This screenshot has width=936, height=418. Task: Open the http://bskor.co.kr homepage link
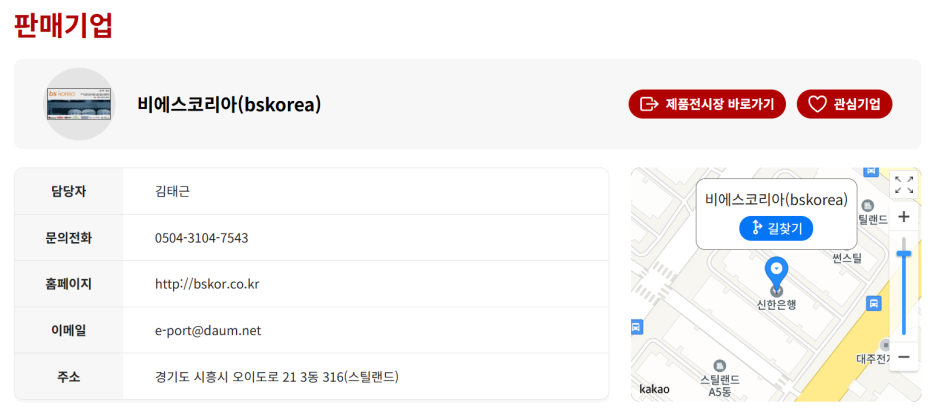[x=207, y=284]
